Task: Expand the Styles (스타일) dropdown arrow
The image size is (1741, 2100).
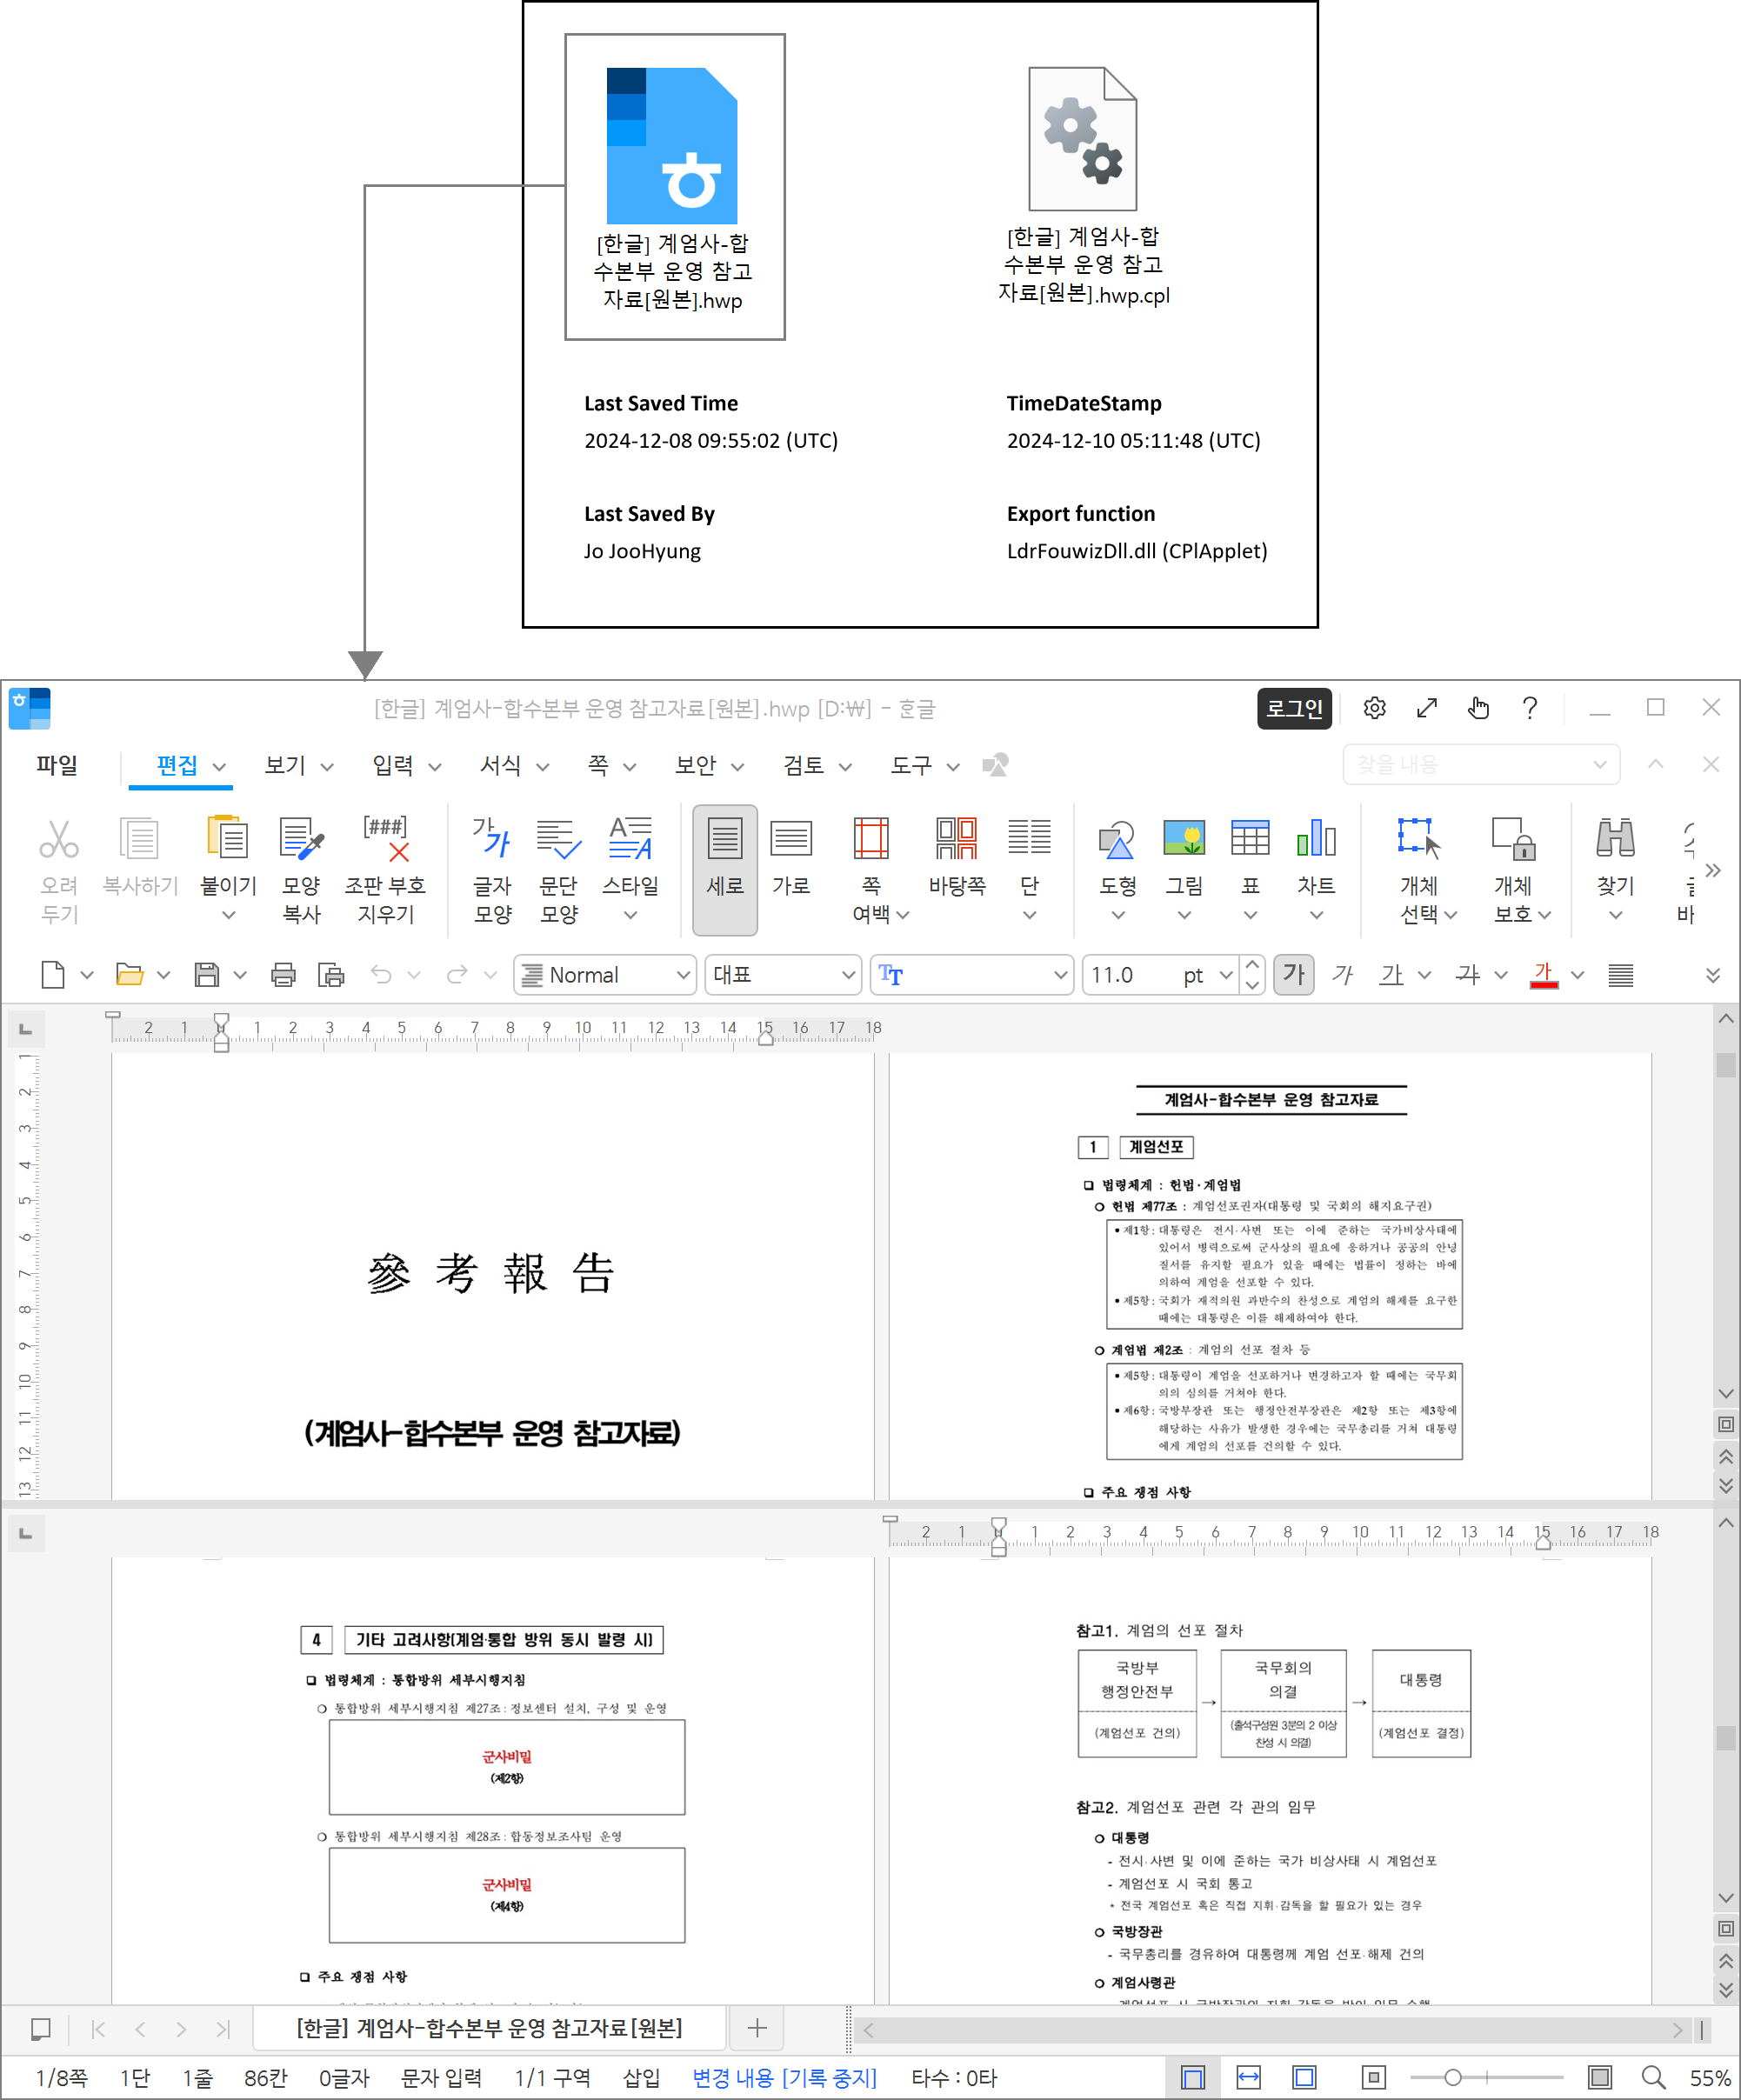Action: (x=630, y=914)
